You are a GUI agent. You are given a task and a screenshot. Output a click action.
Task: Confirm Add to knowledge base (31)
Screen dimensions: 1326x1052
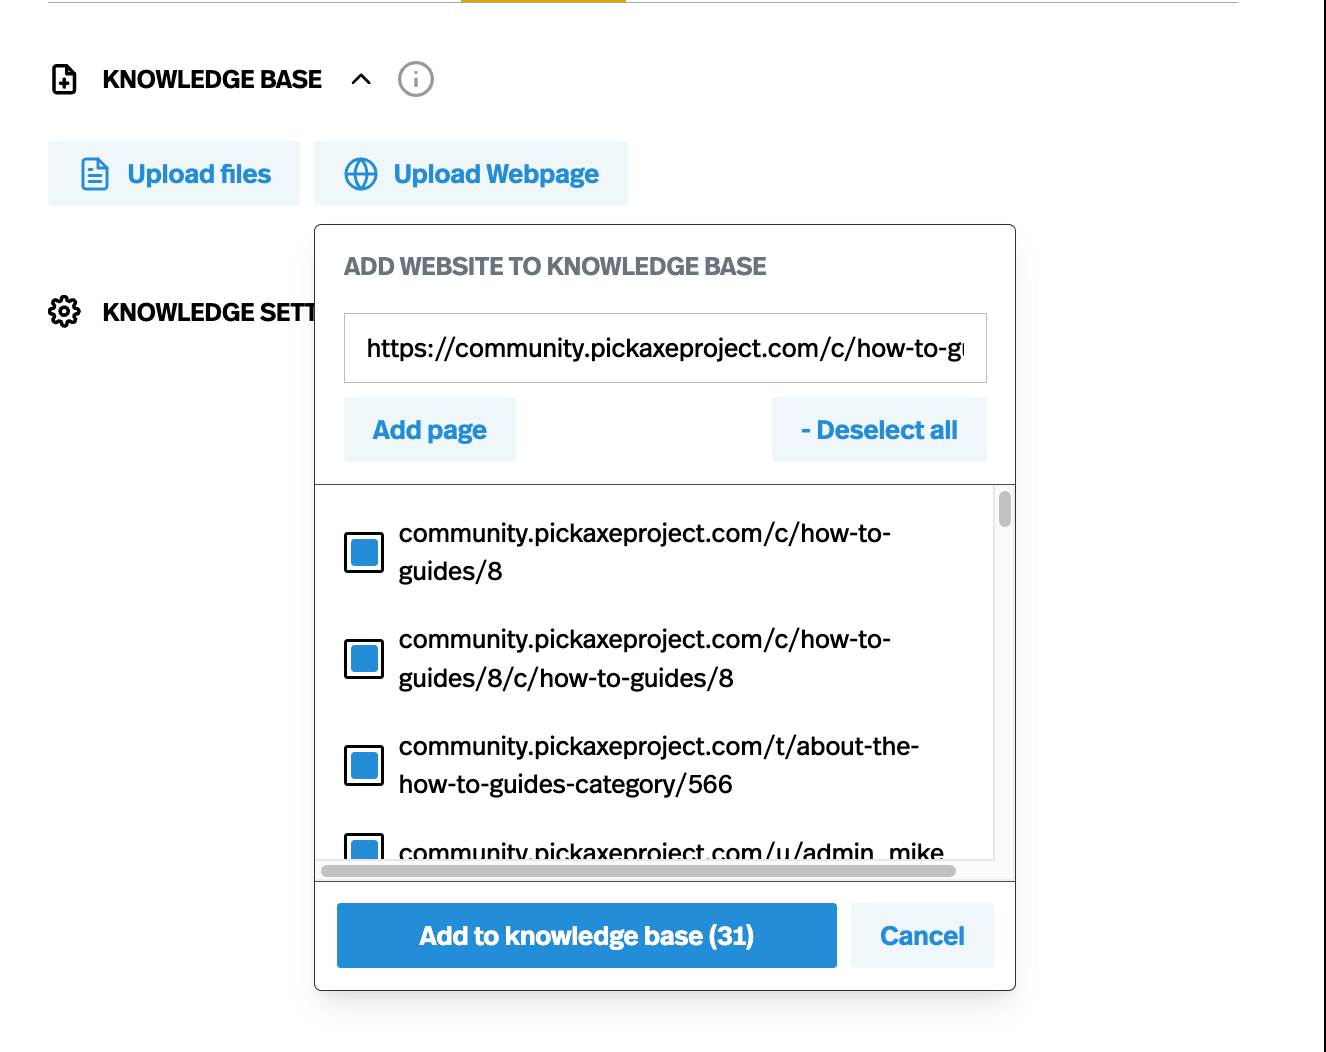pos(586,936)
